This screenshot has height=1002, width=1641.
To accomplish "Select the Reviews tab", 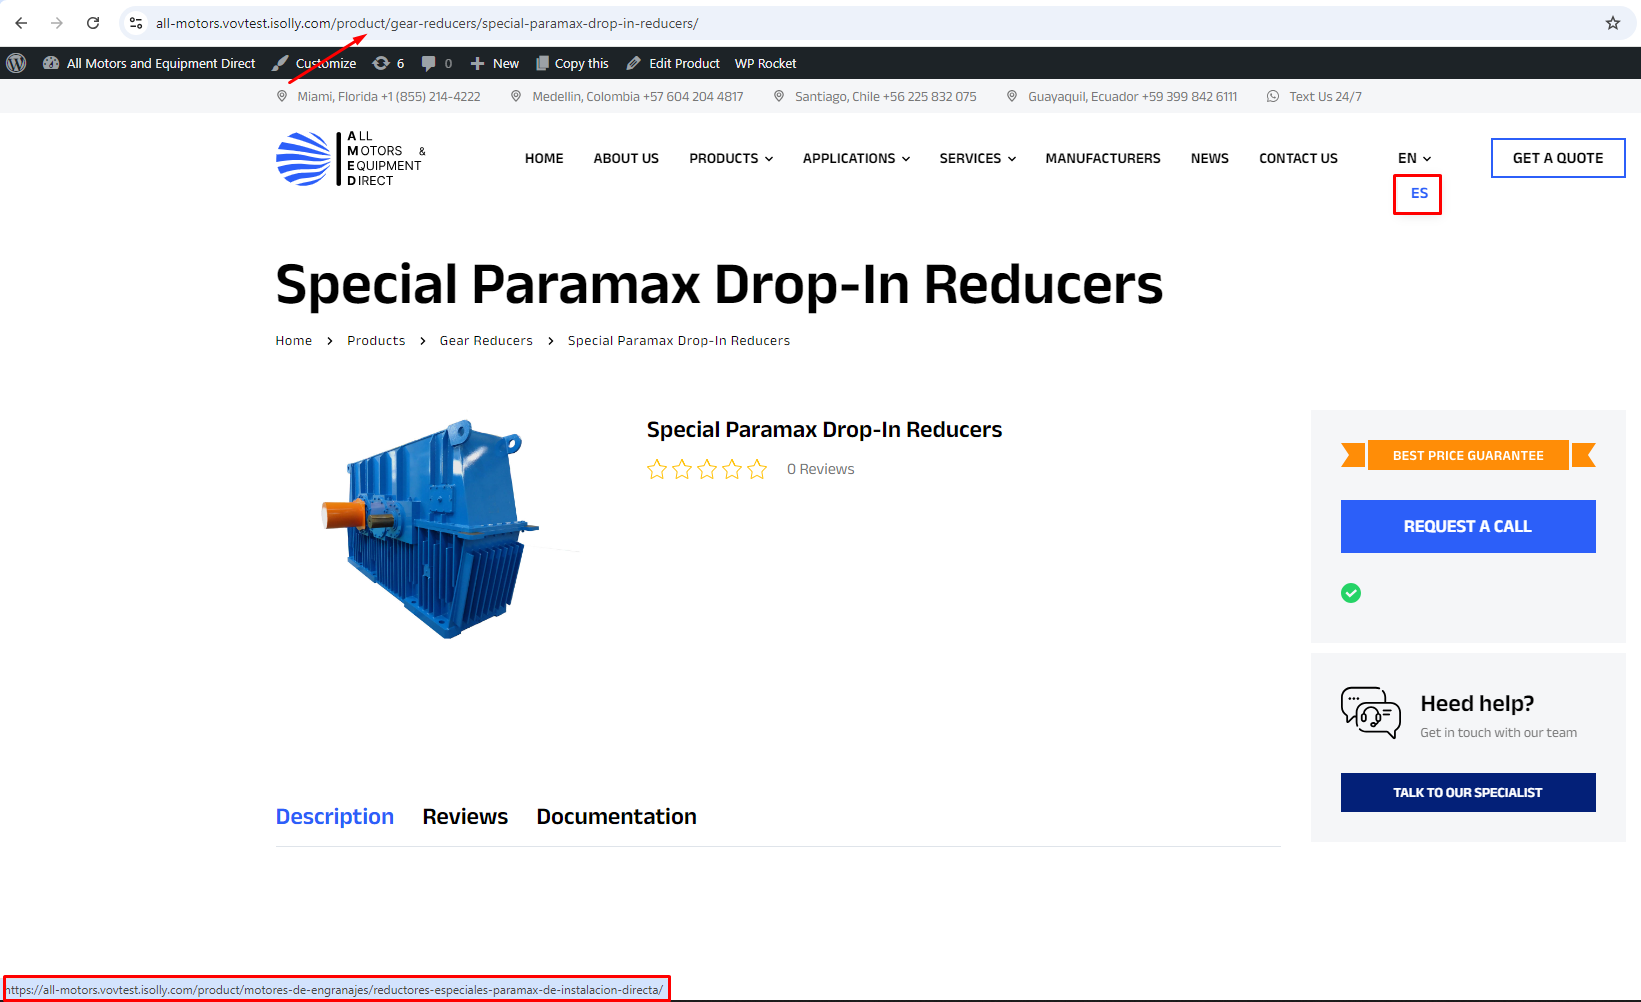I will point(465,817).
